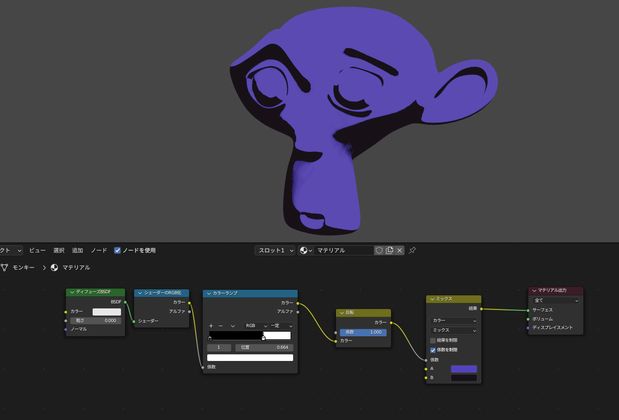Click the モンキー breadcrumb label
Image resolution: width=619 pixels, height=420 pixels.
pos(23,268)
